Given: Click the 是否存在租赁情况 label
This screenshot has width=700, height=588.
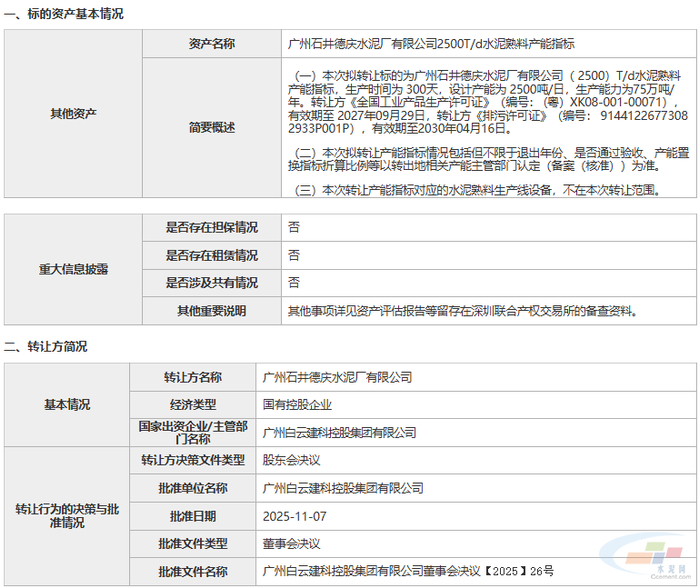Looking at the screenshot, I should pyautogui.click(x=212, y=255).
